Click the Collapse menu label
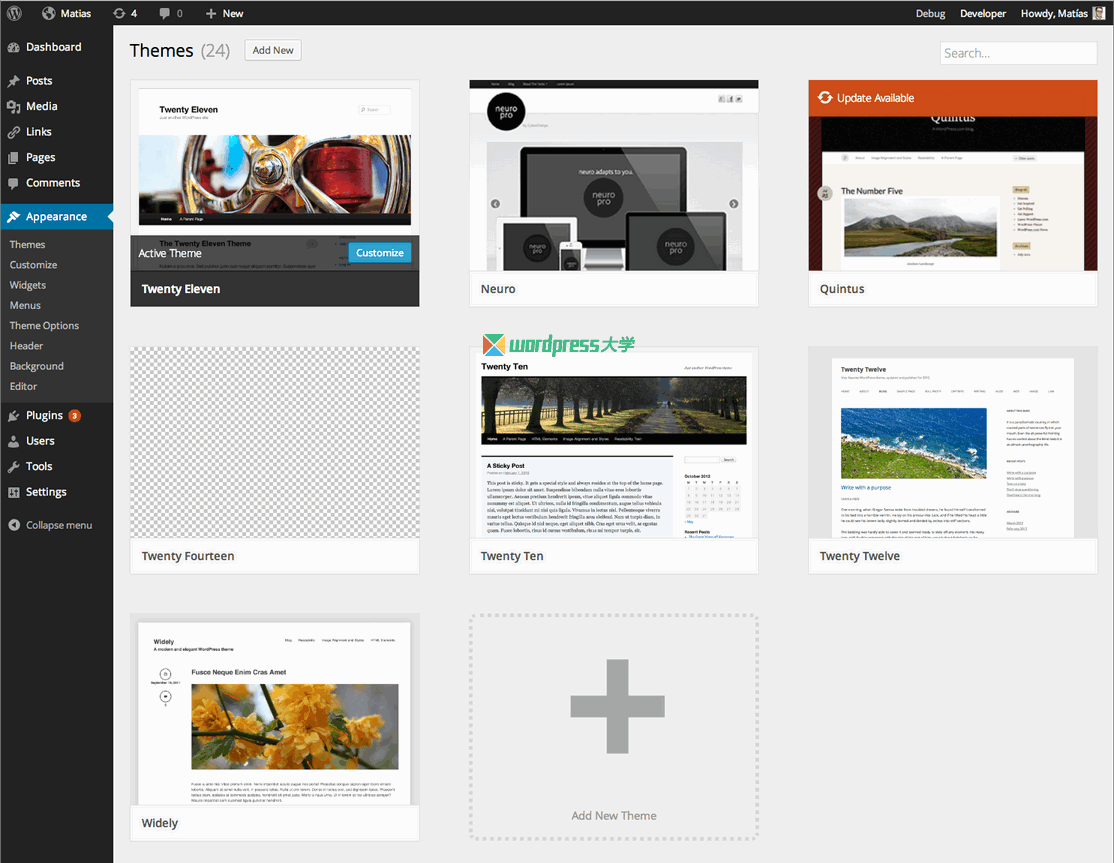 point(59,526)
